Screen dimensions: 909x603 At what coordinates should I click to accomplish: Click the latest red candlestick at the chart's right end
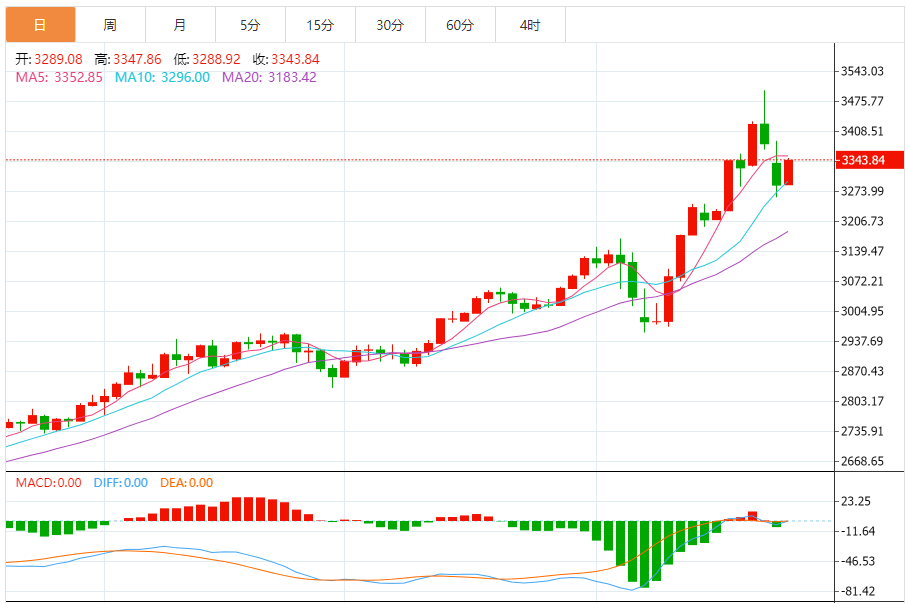click(788, 172)
